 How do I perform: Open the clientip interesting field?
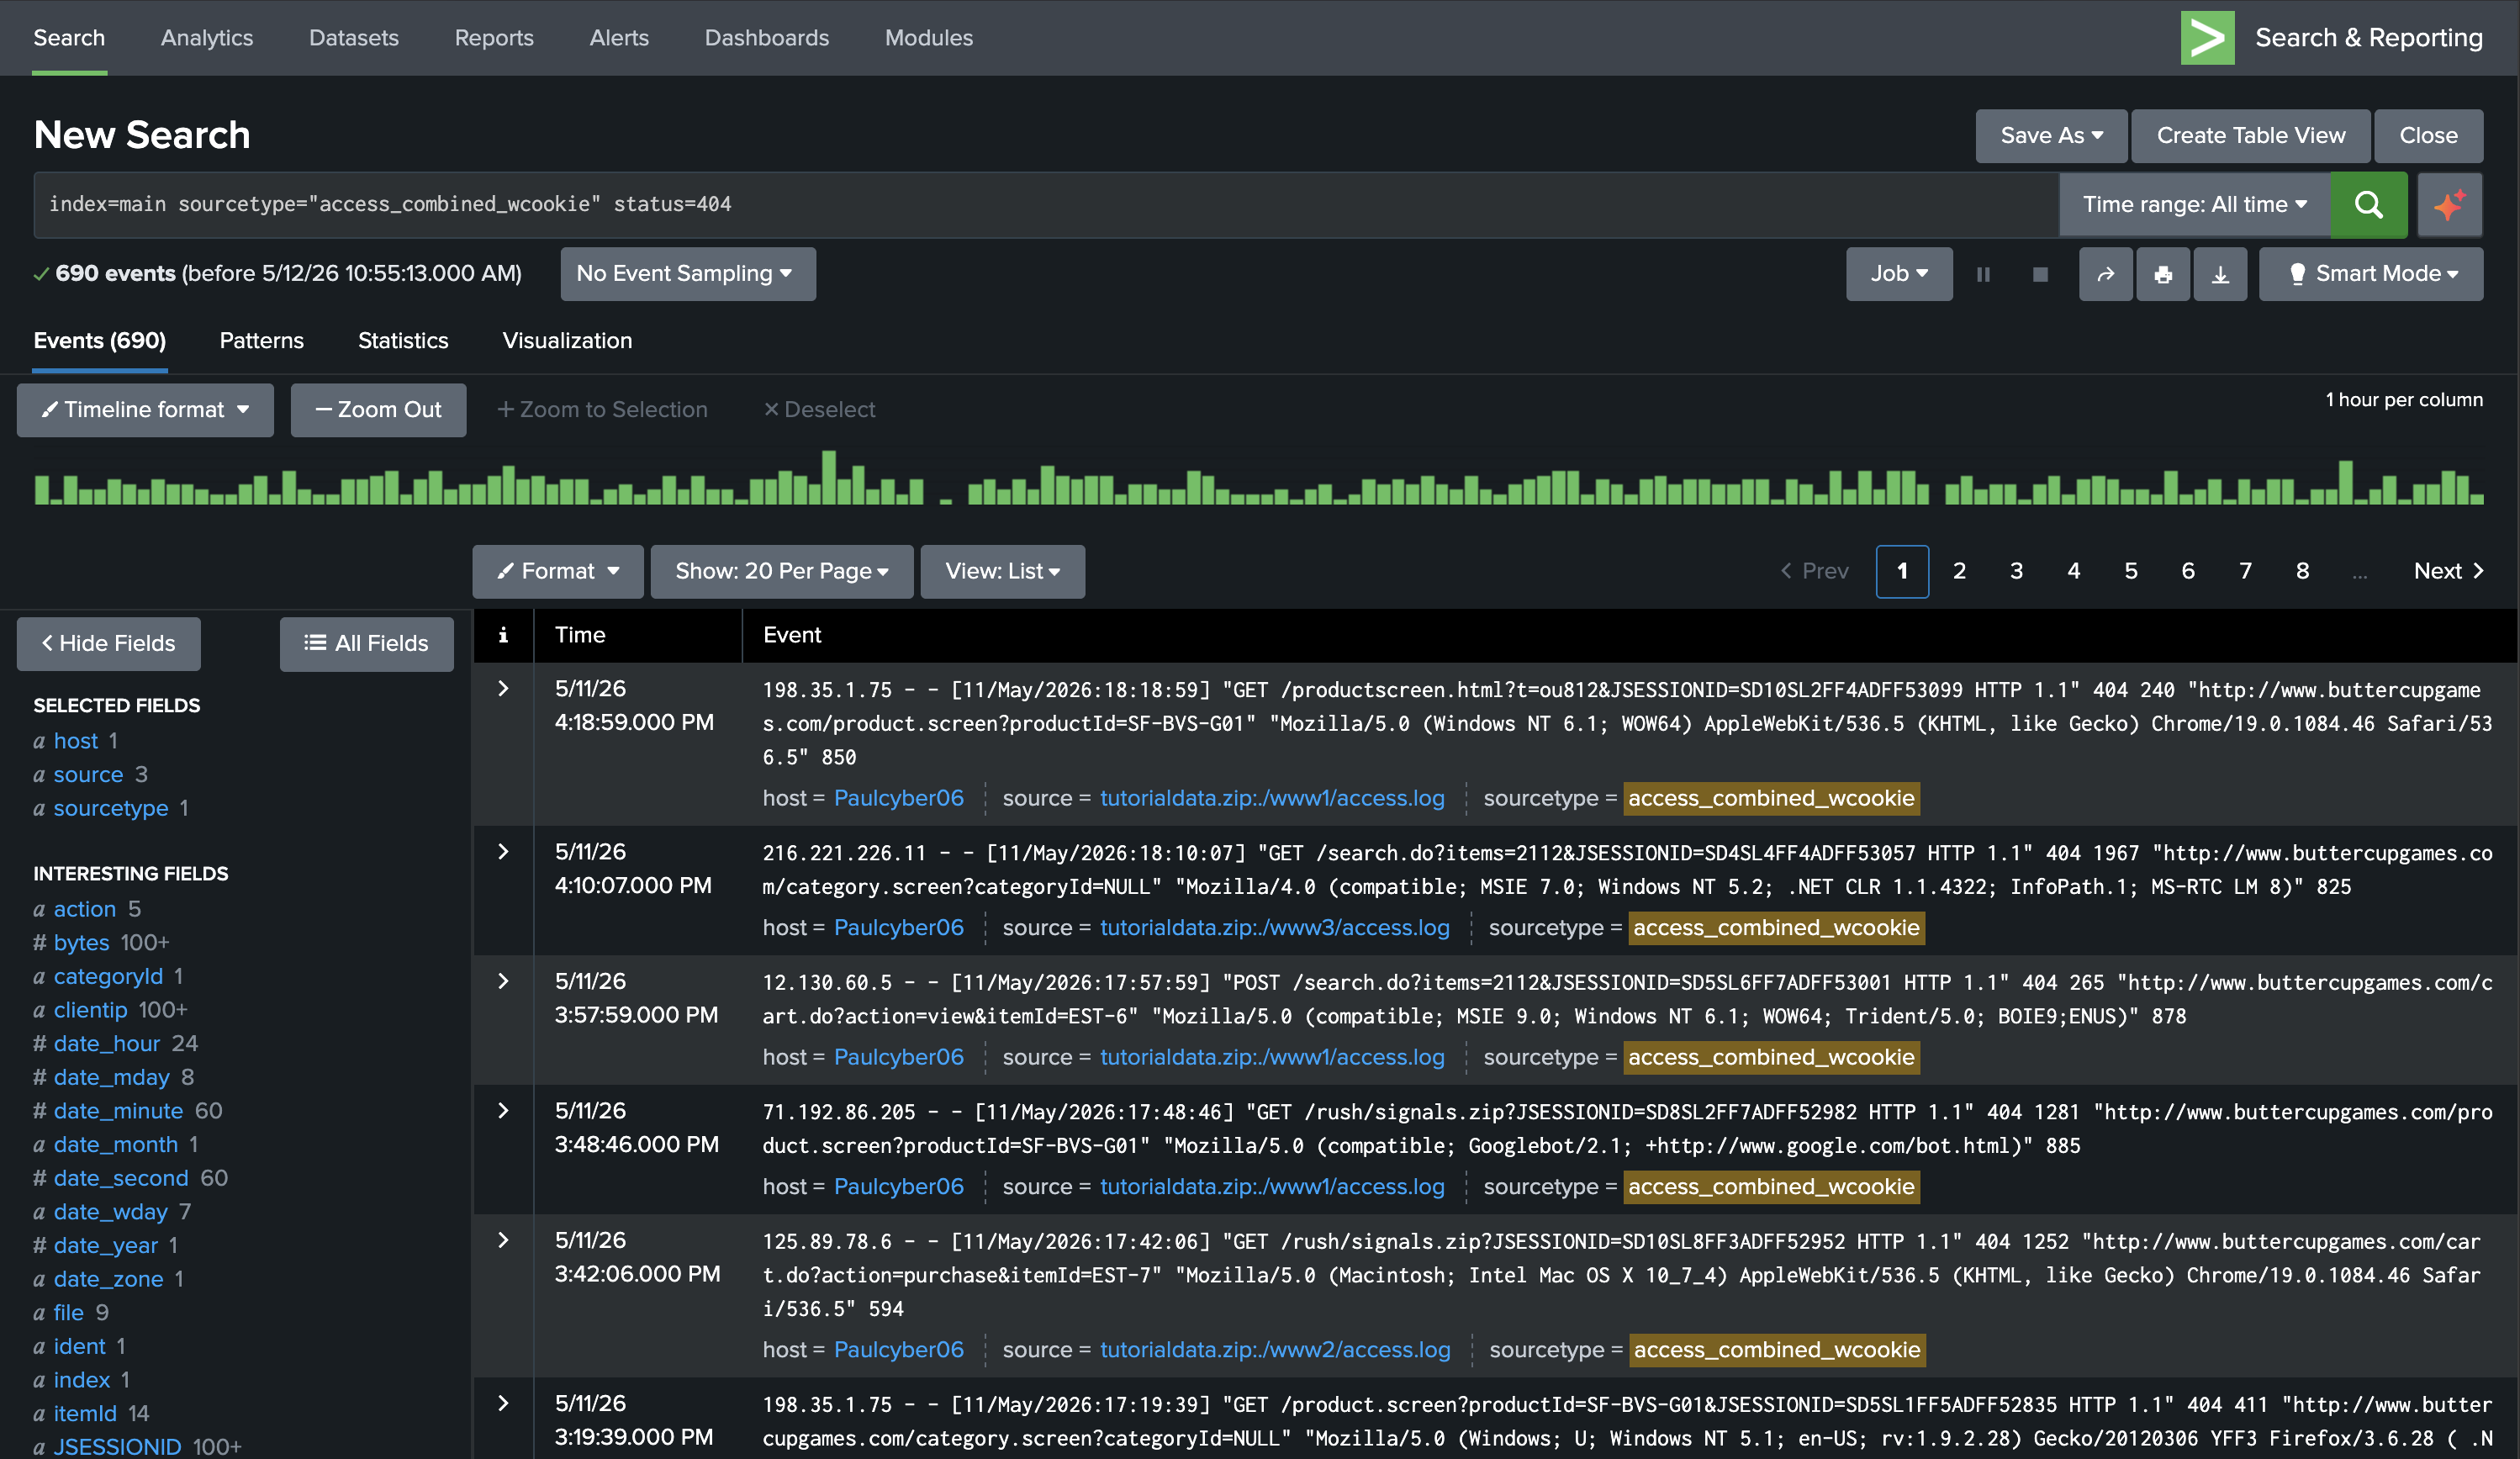tap(90, 1010)
